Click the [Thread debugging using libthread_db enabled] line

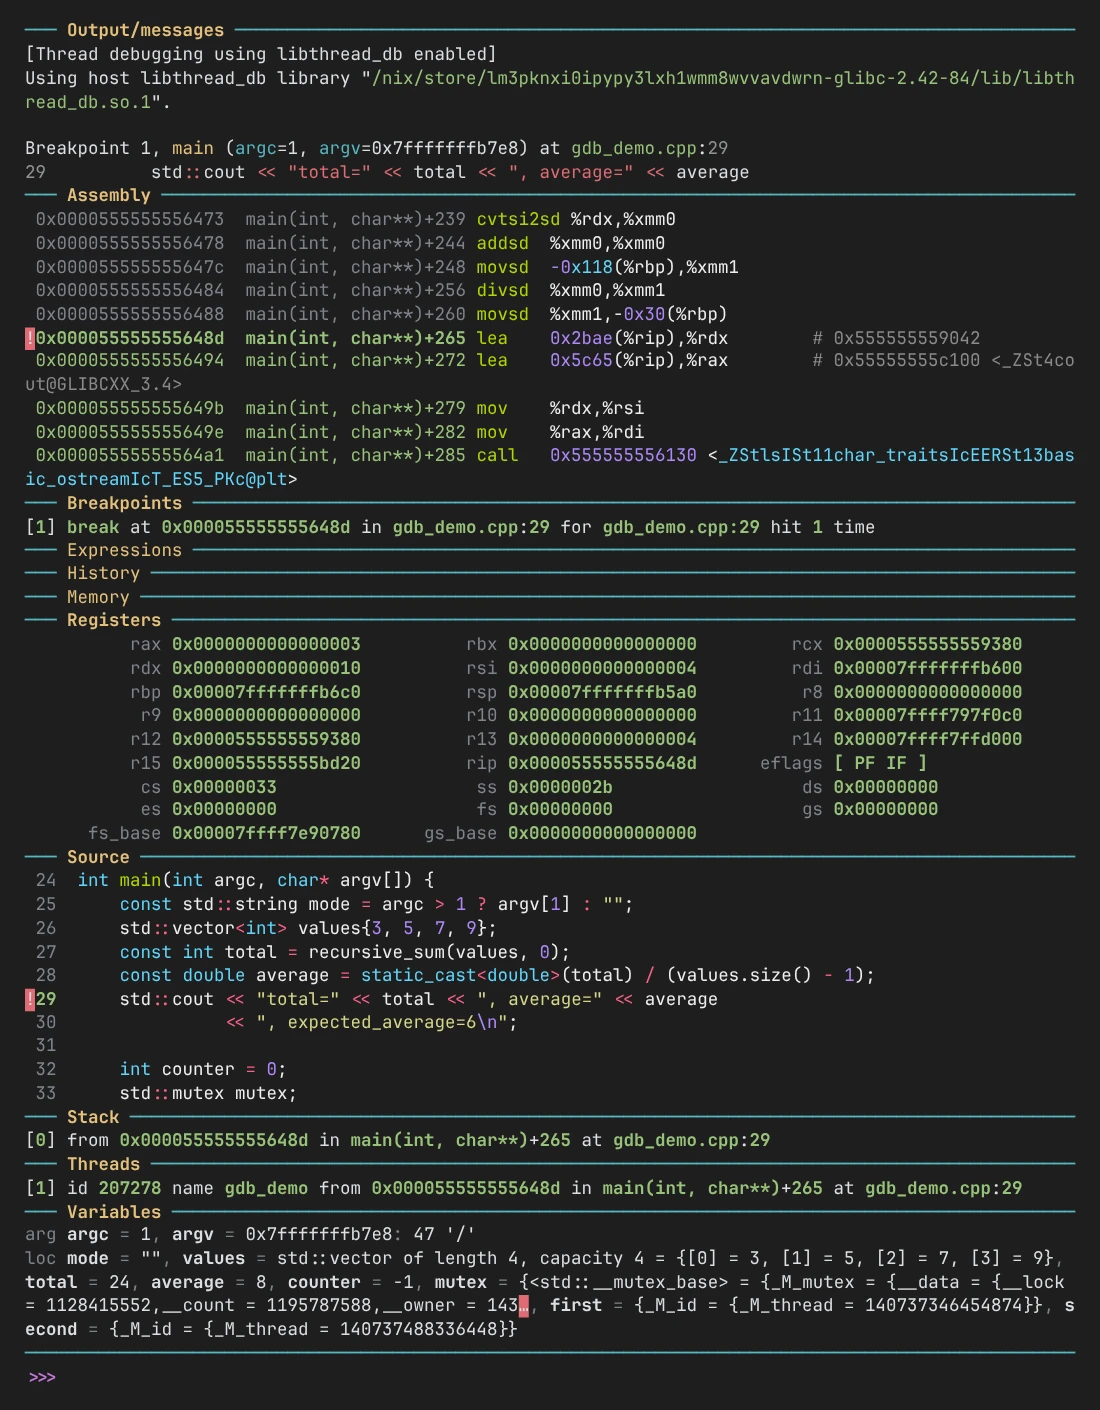click(x=261, y=54)
